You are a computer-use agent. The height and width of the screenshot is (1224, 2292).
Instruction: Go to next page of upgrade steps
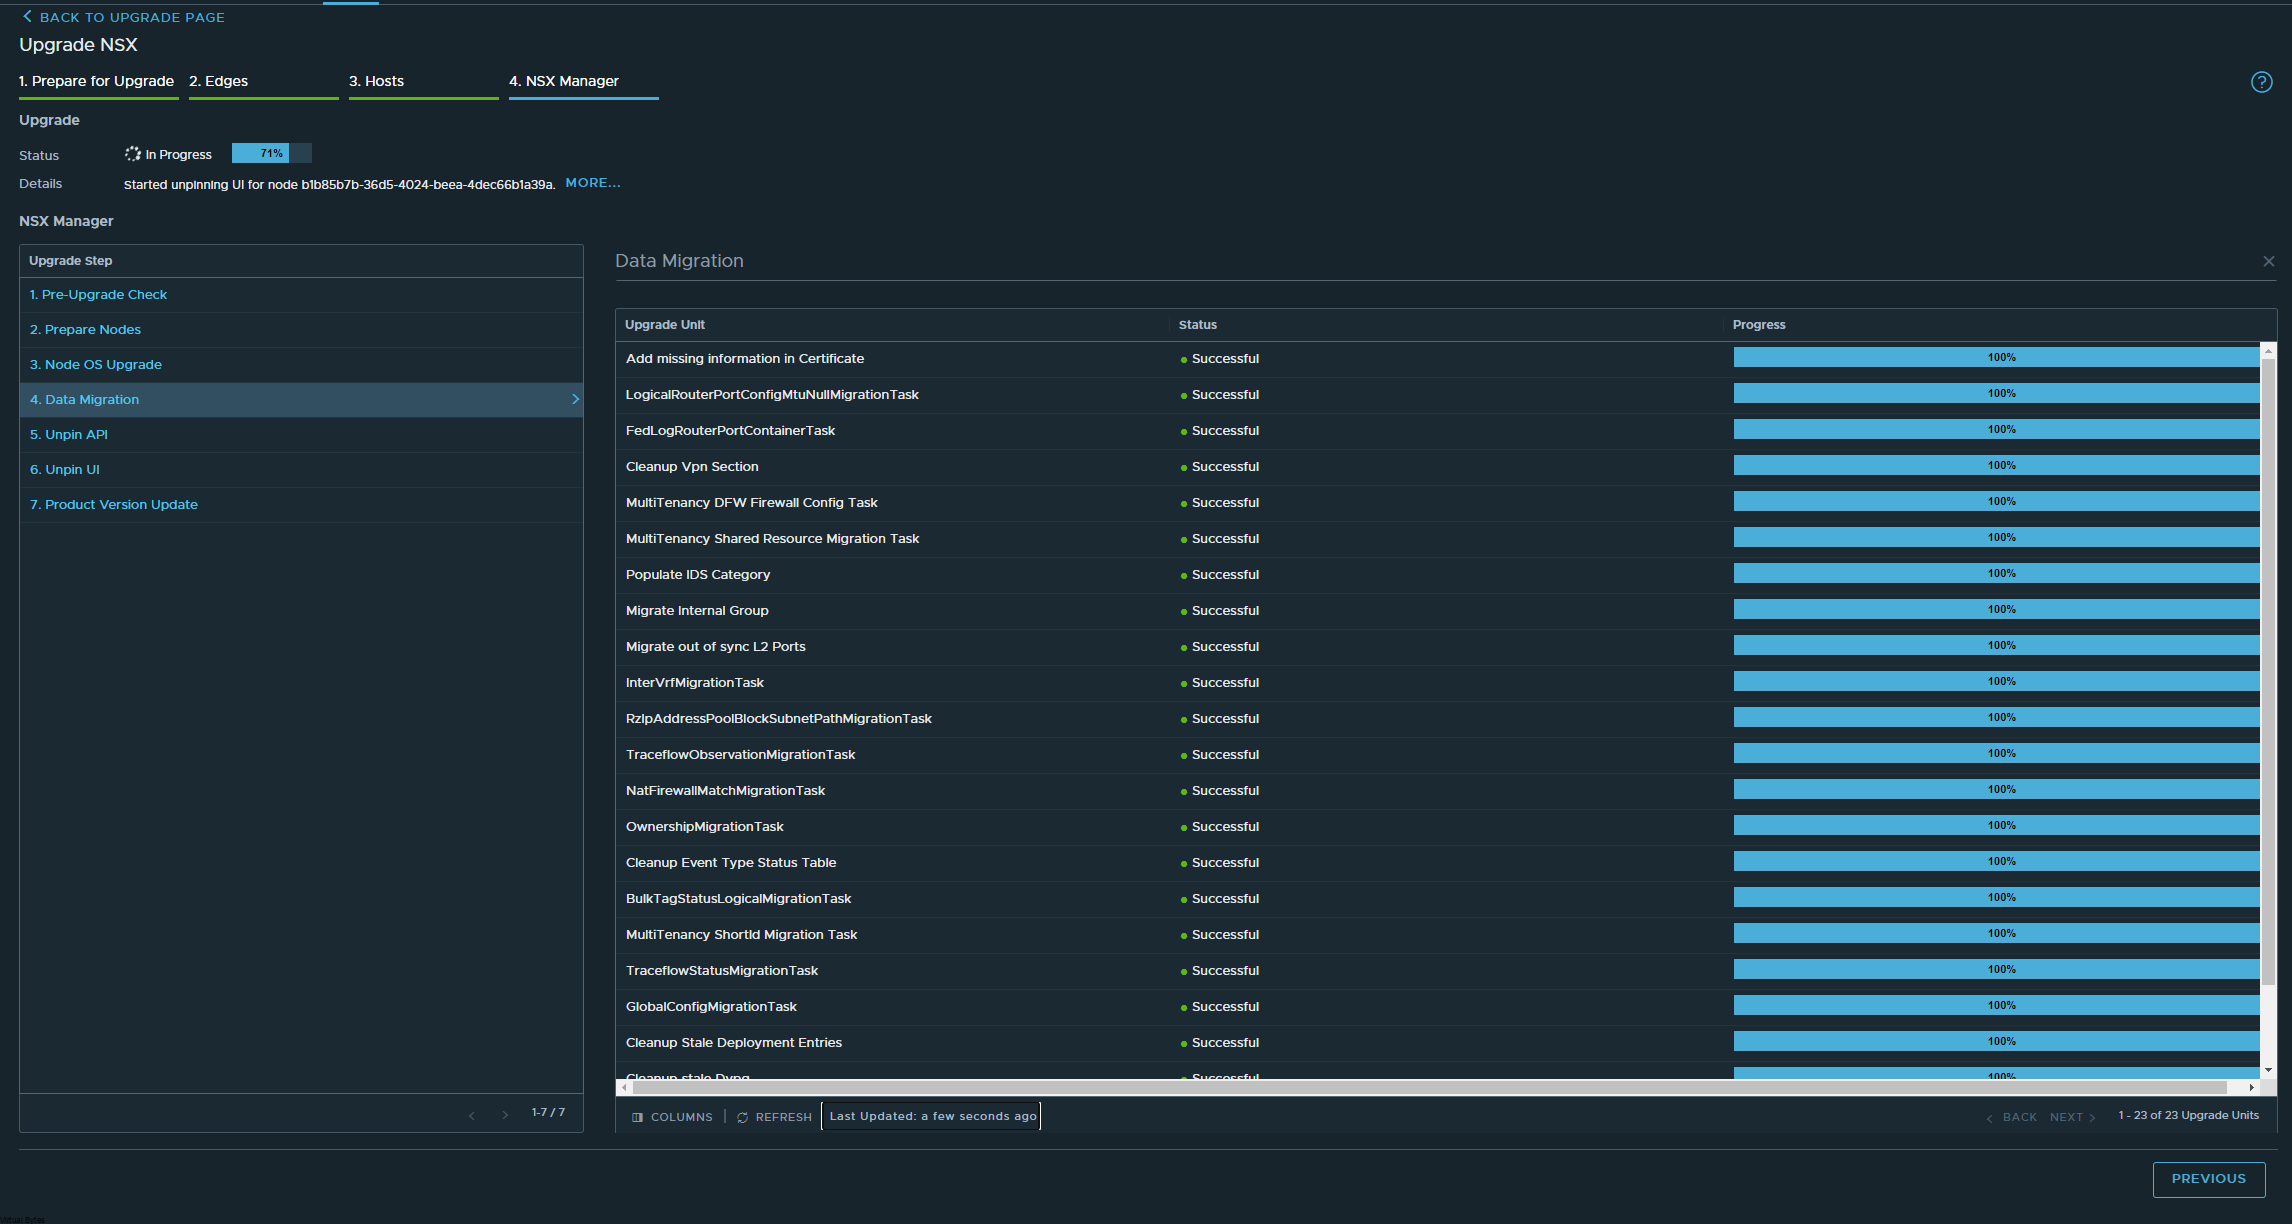[x=505, y=1114]
